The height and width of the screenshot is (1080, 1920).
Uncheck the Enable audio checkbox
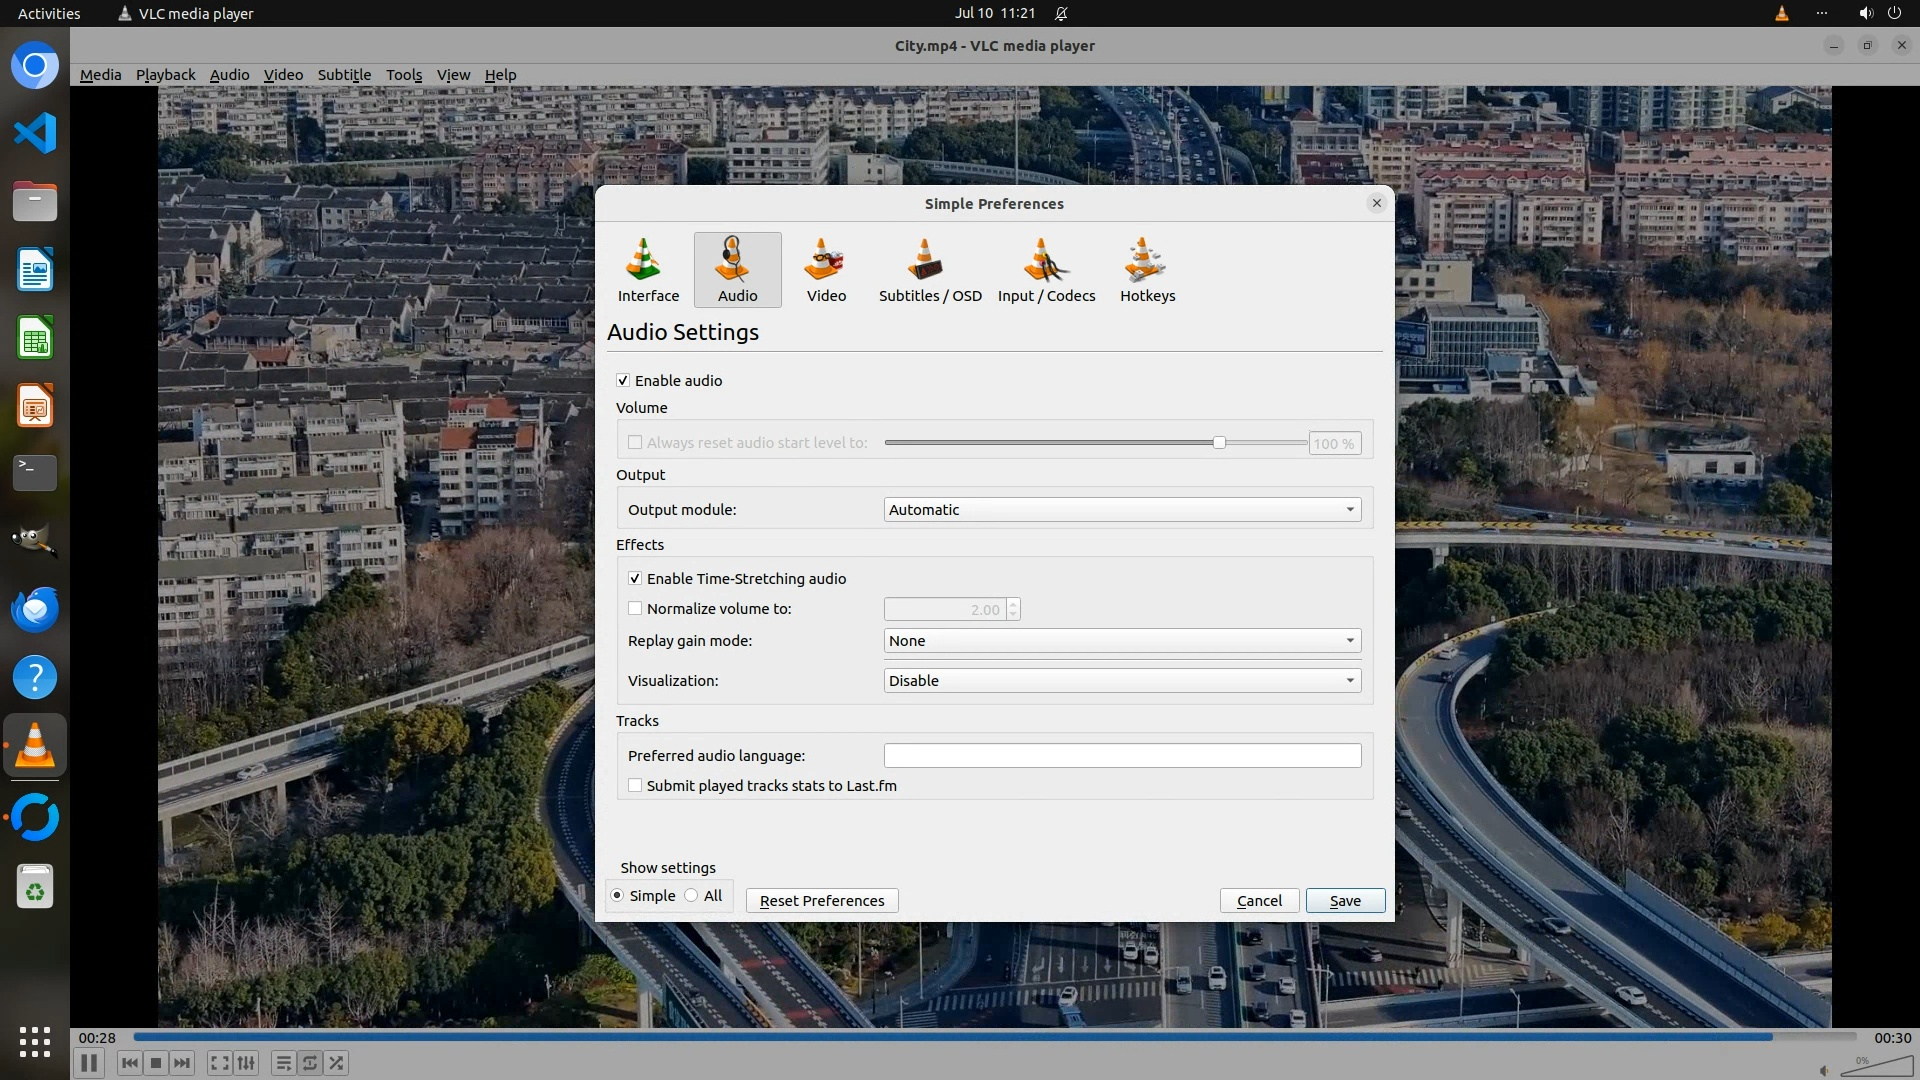click(623, 381)
